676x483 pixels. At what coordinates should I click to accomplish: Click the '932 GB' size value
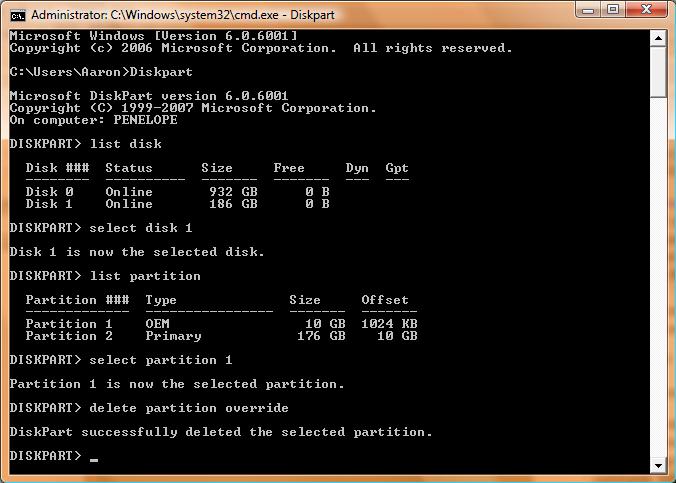233,191
